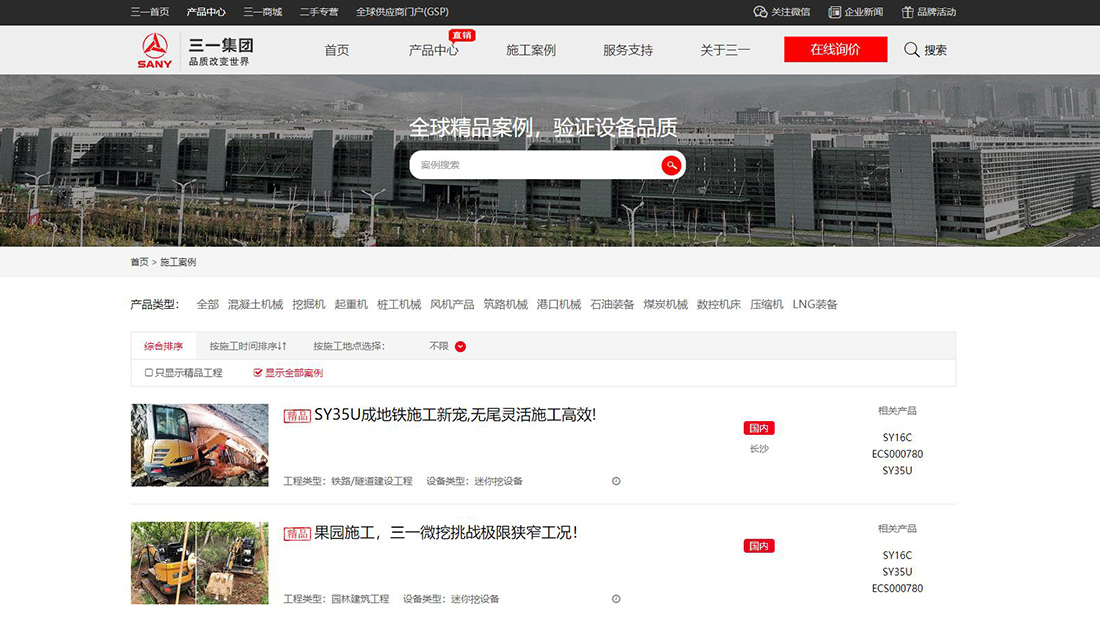The width and height of the screenshot is (1100, 618).
Task: Click the magnifier search icon in navbar
Action: (911, 50)
